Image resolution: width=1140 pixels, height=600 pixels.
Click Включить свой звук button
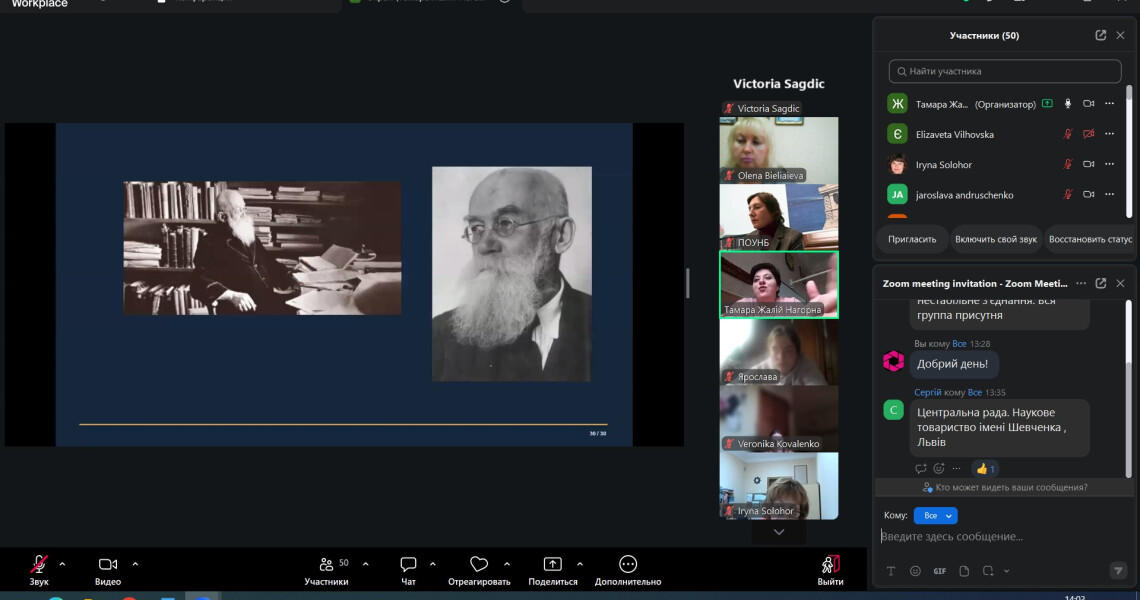point(996,239)
